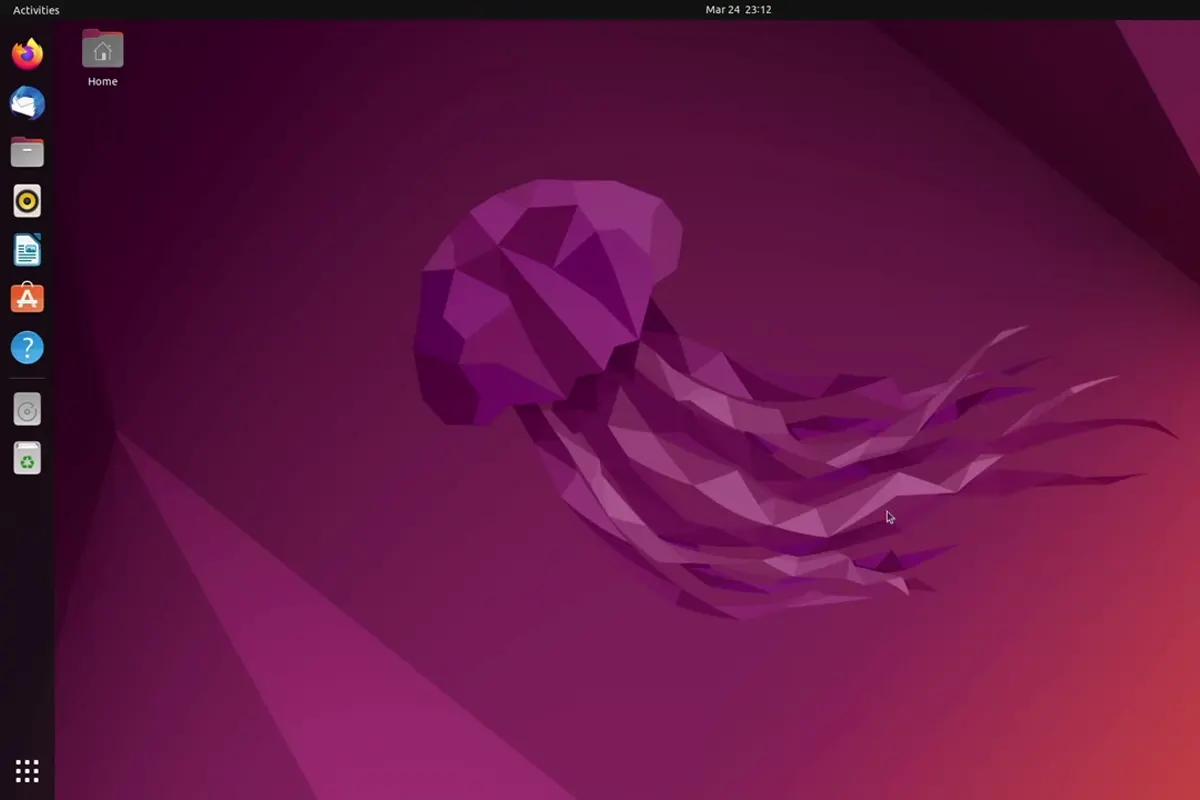Open LibreOffice Writer from the dock

click(27, 250)
